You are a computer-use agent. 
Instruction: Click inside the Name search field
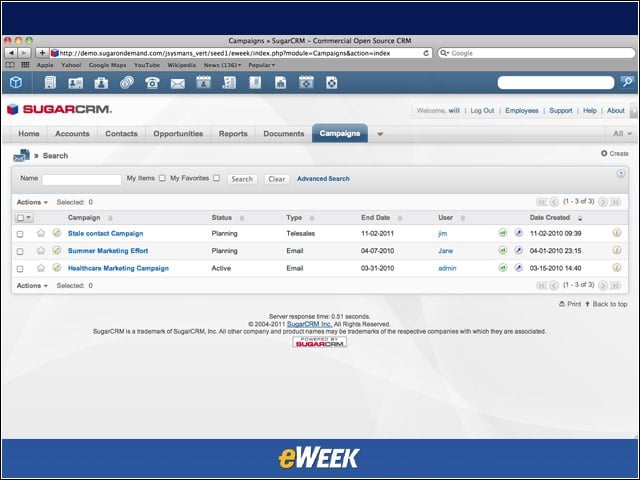coord(82,179)
